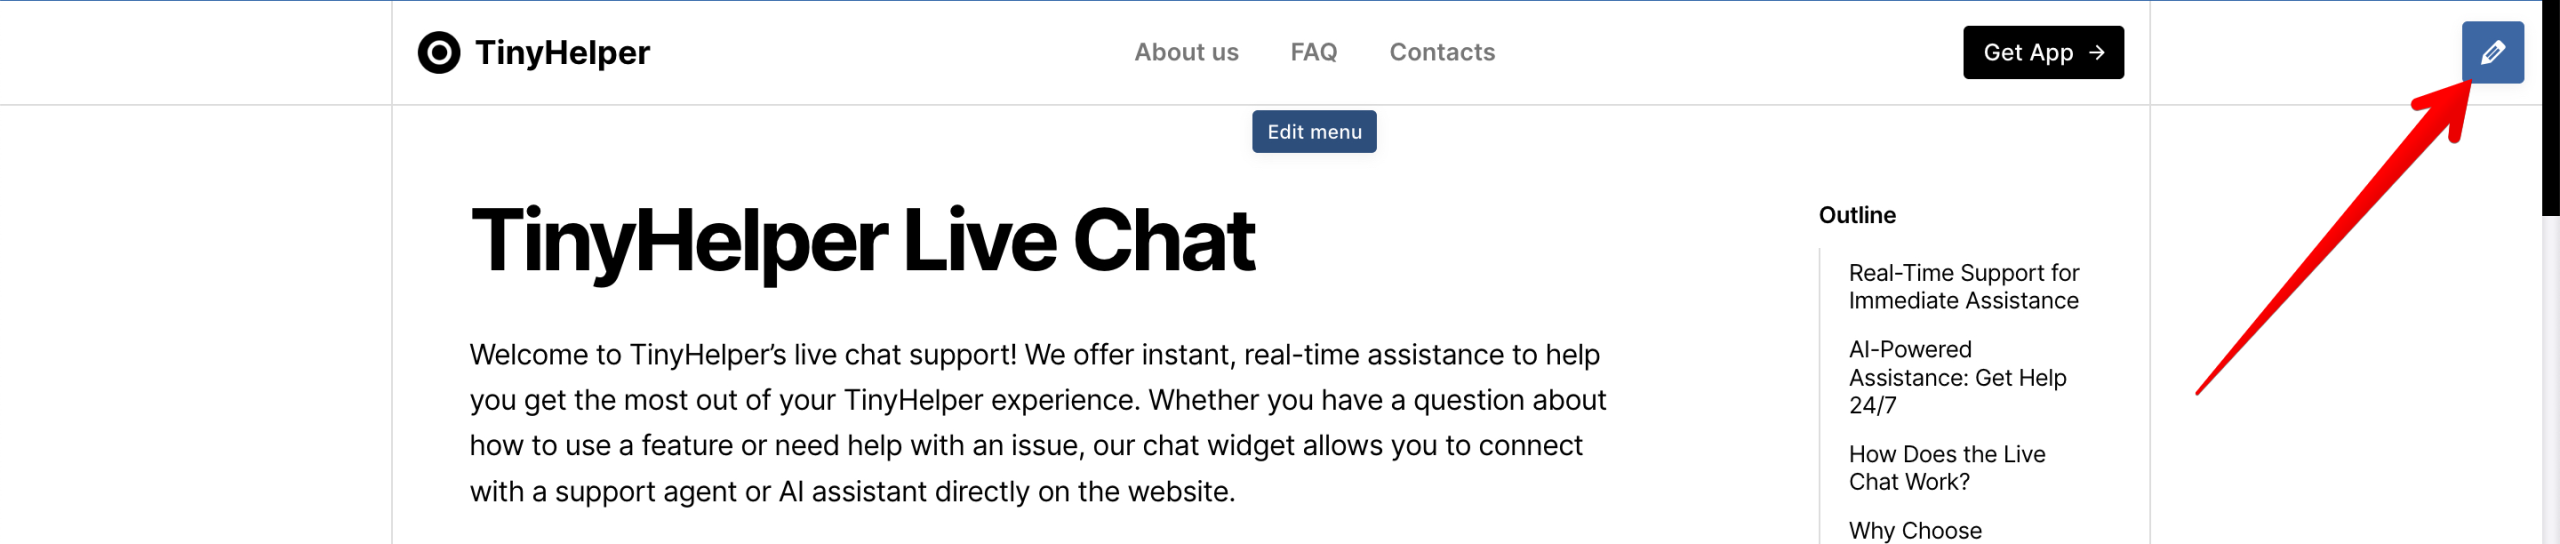Click the arrow icon inside Get App
Image resolution: width=2560 pixels, height=544 pixels.
2097,52
